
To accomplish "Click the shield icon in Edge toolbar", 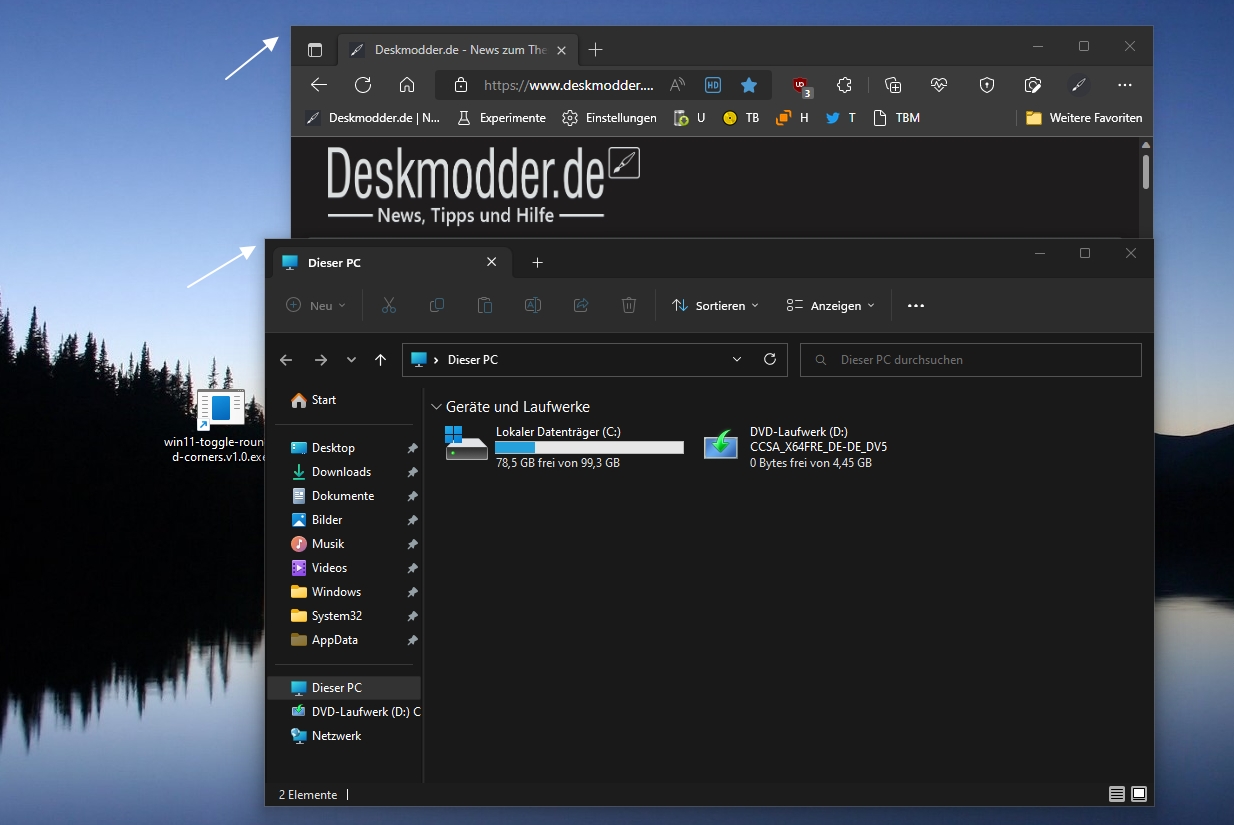I will (x=987, y=85).
